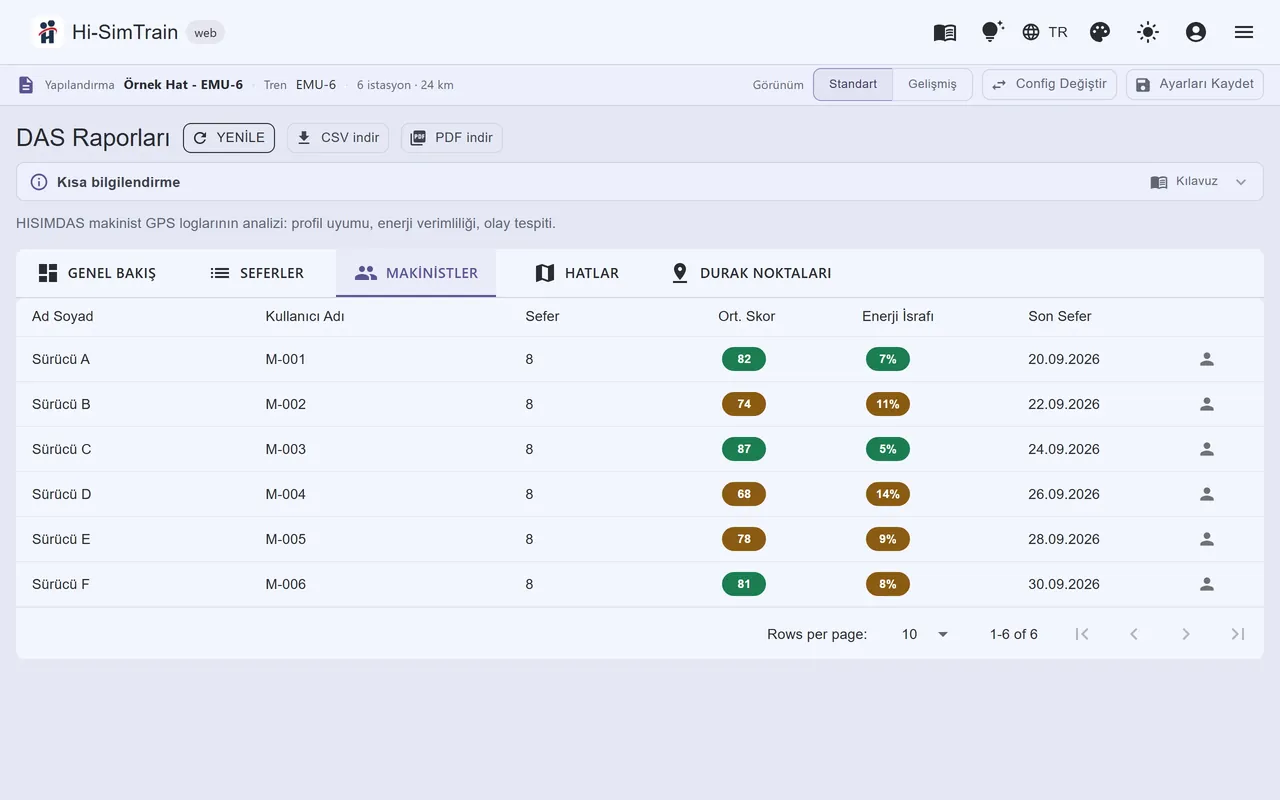Open the hamburger main menu
The height and width of the screenshot is (800, 1280).
[1244, 32]
